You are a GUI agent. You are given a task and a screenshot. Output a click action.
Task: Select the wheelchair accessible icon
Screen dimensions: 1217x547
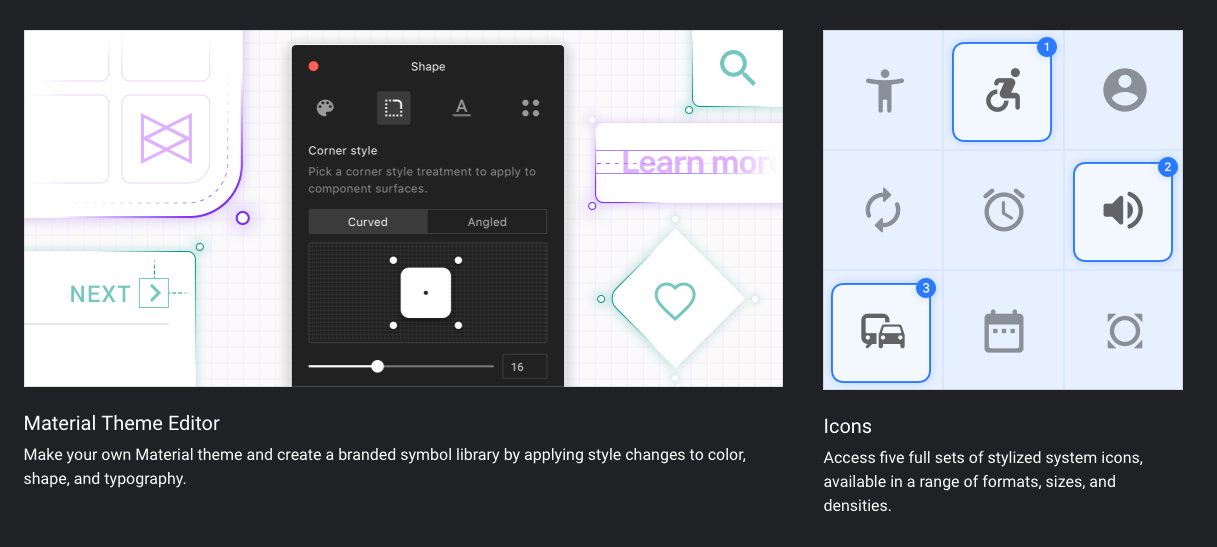[x=1003, y=91]
